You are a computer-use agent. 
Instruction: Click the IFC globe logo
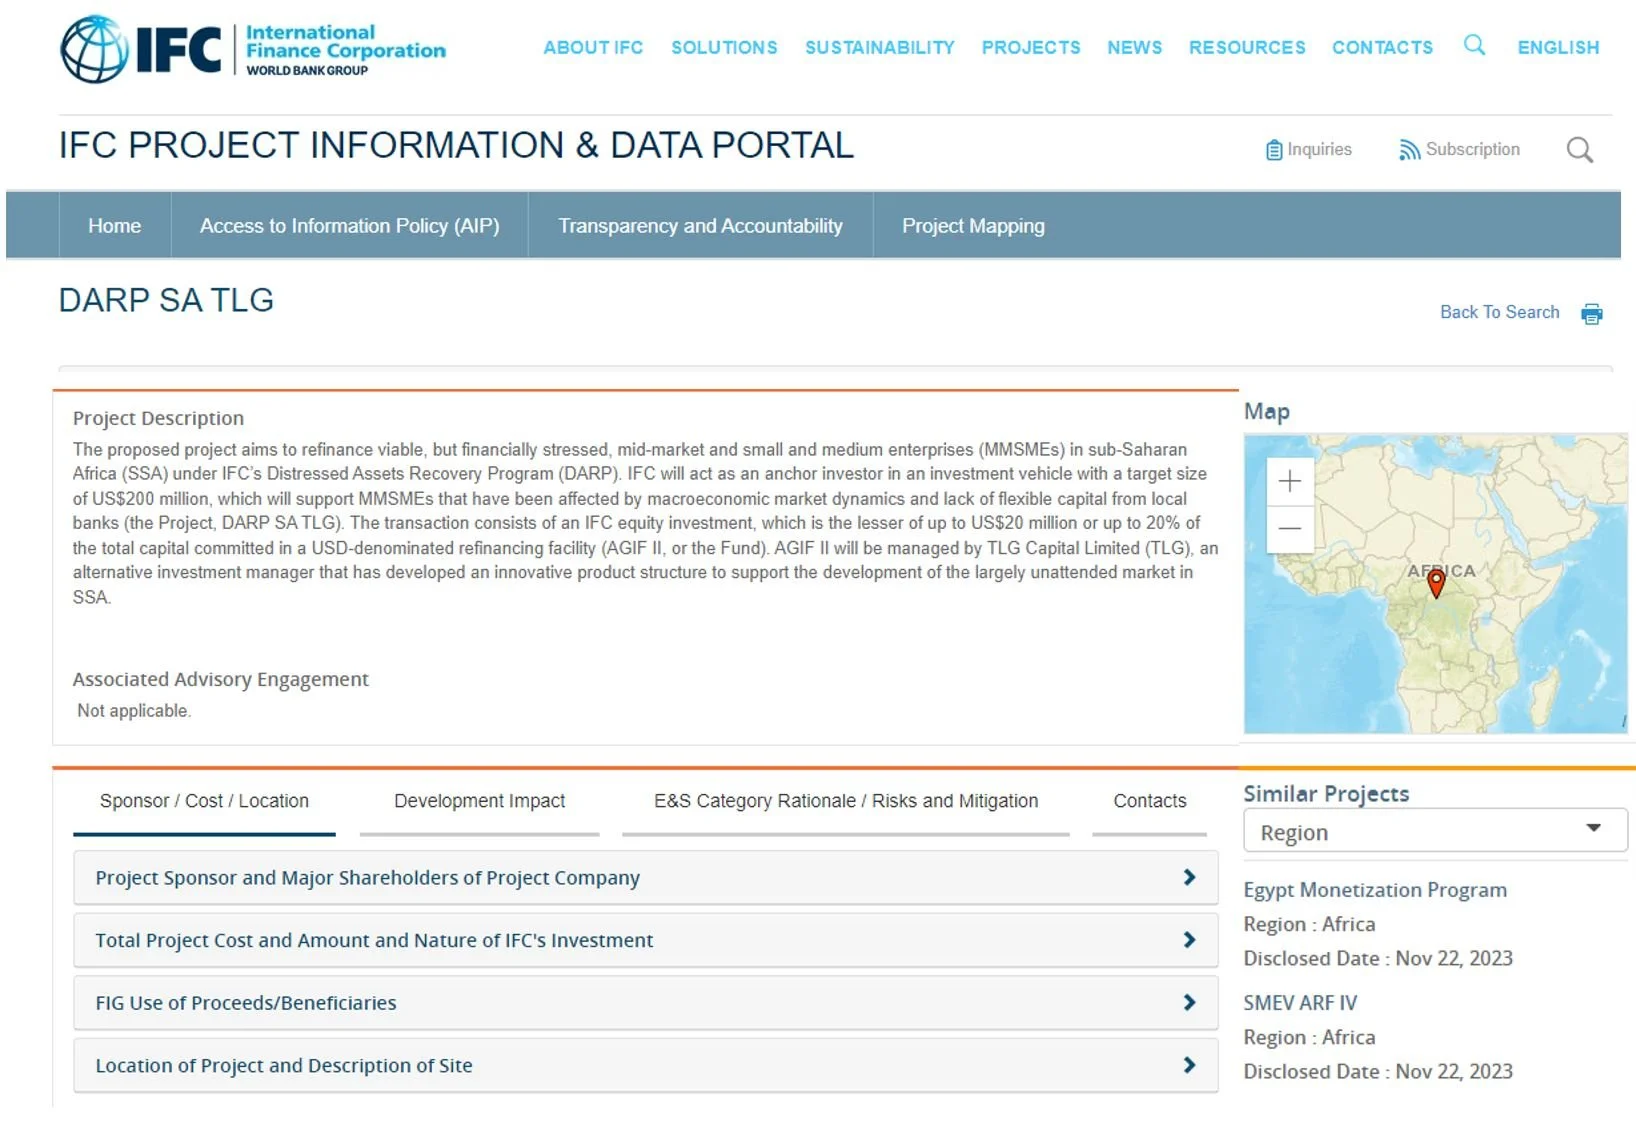(x=94, y=49)
